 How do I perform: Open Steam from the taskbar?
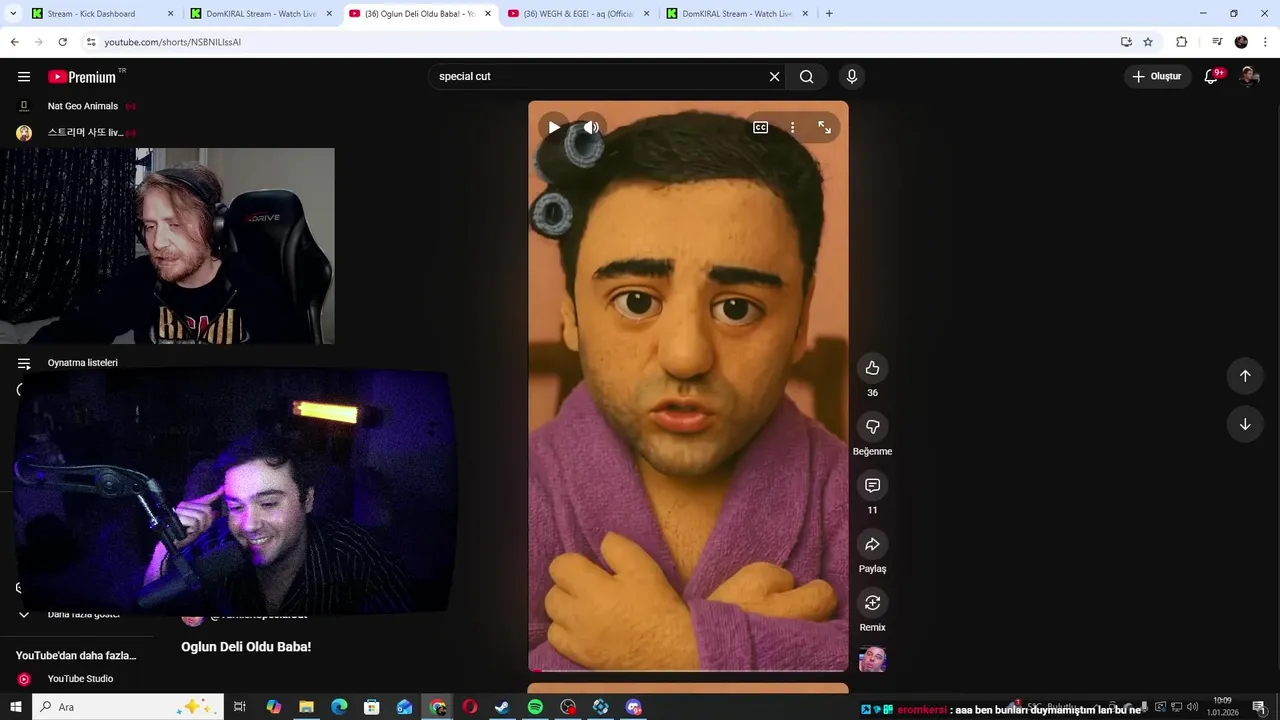click(x=502, y=707)
